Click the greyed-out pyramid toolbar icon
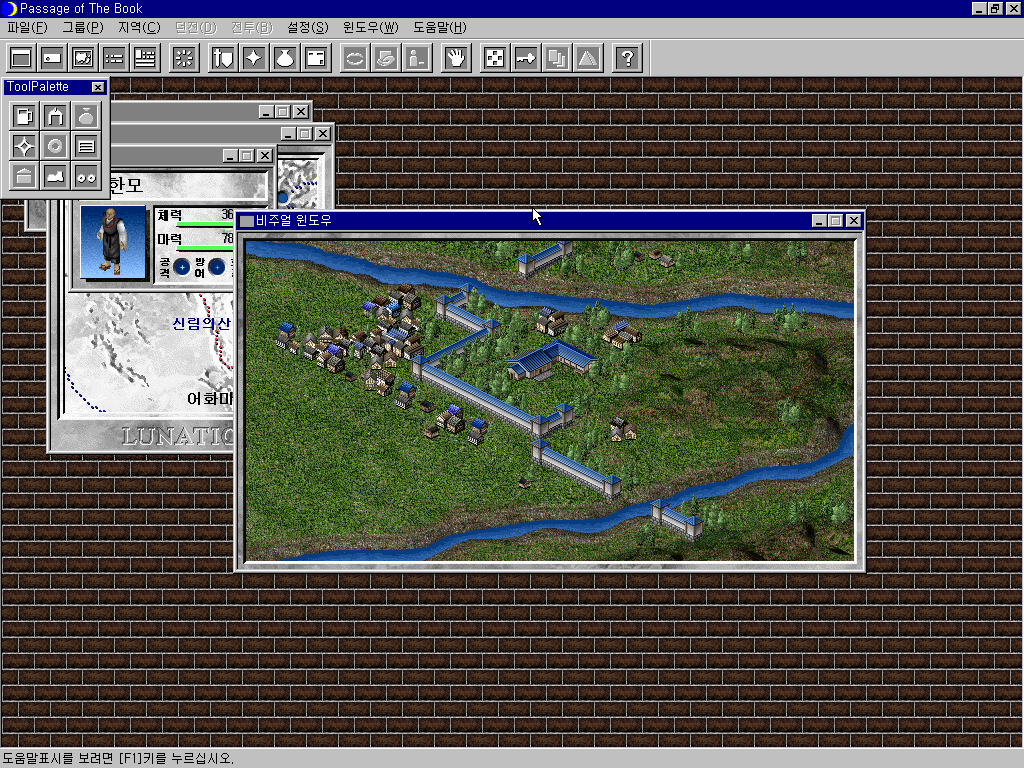The image size is (1024, 768). [588, 58]
